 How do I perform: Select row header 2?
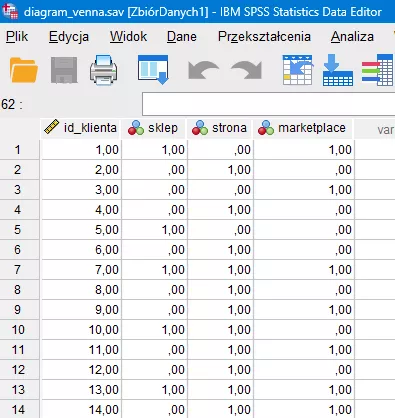19,170
